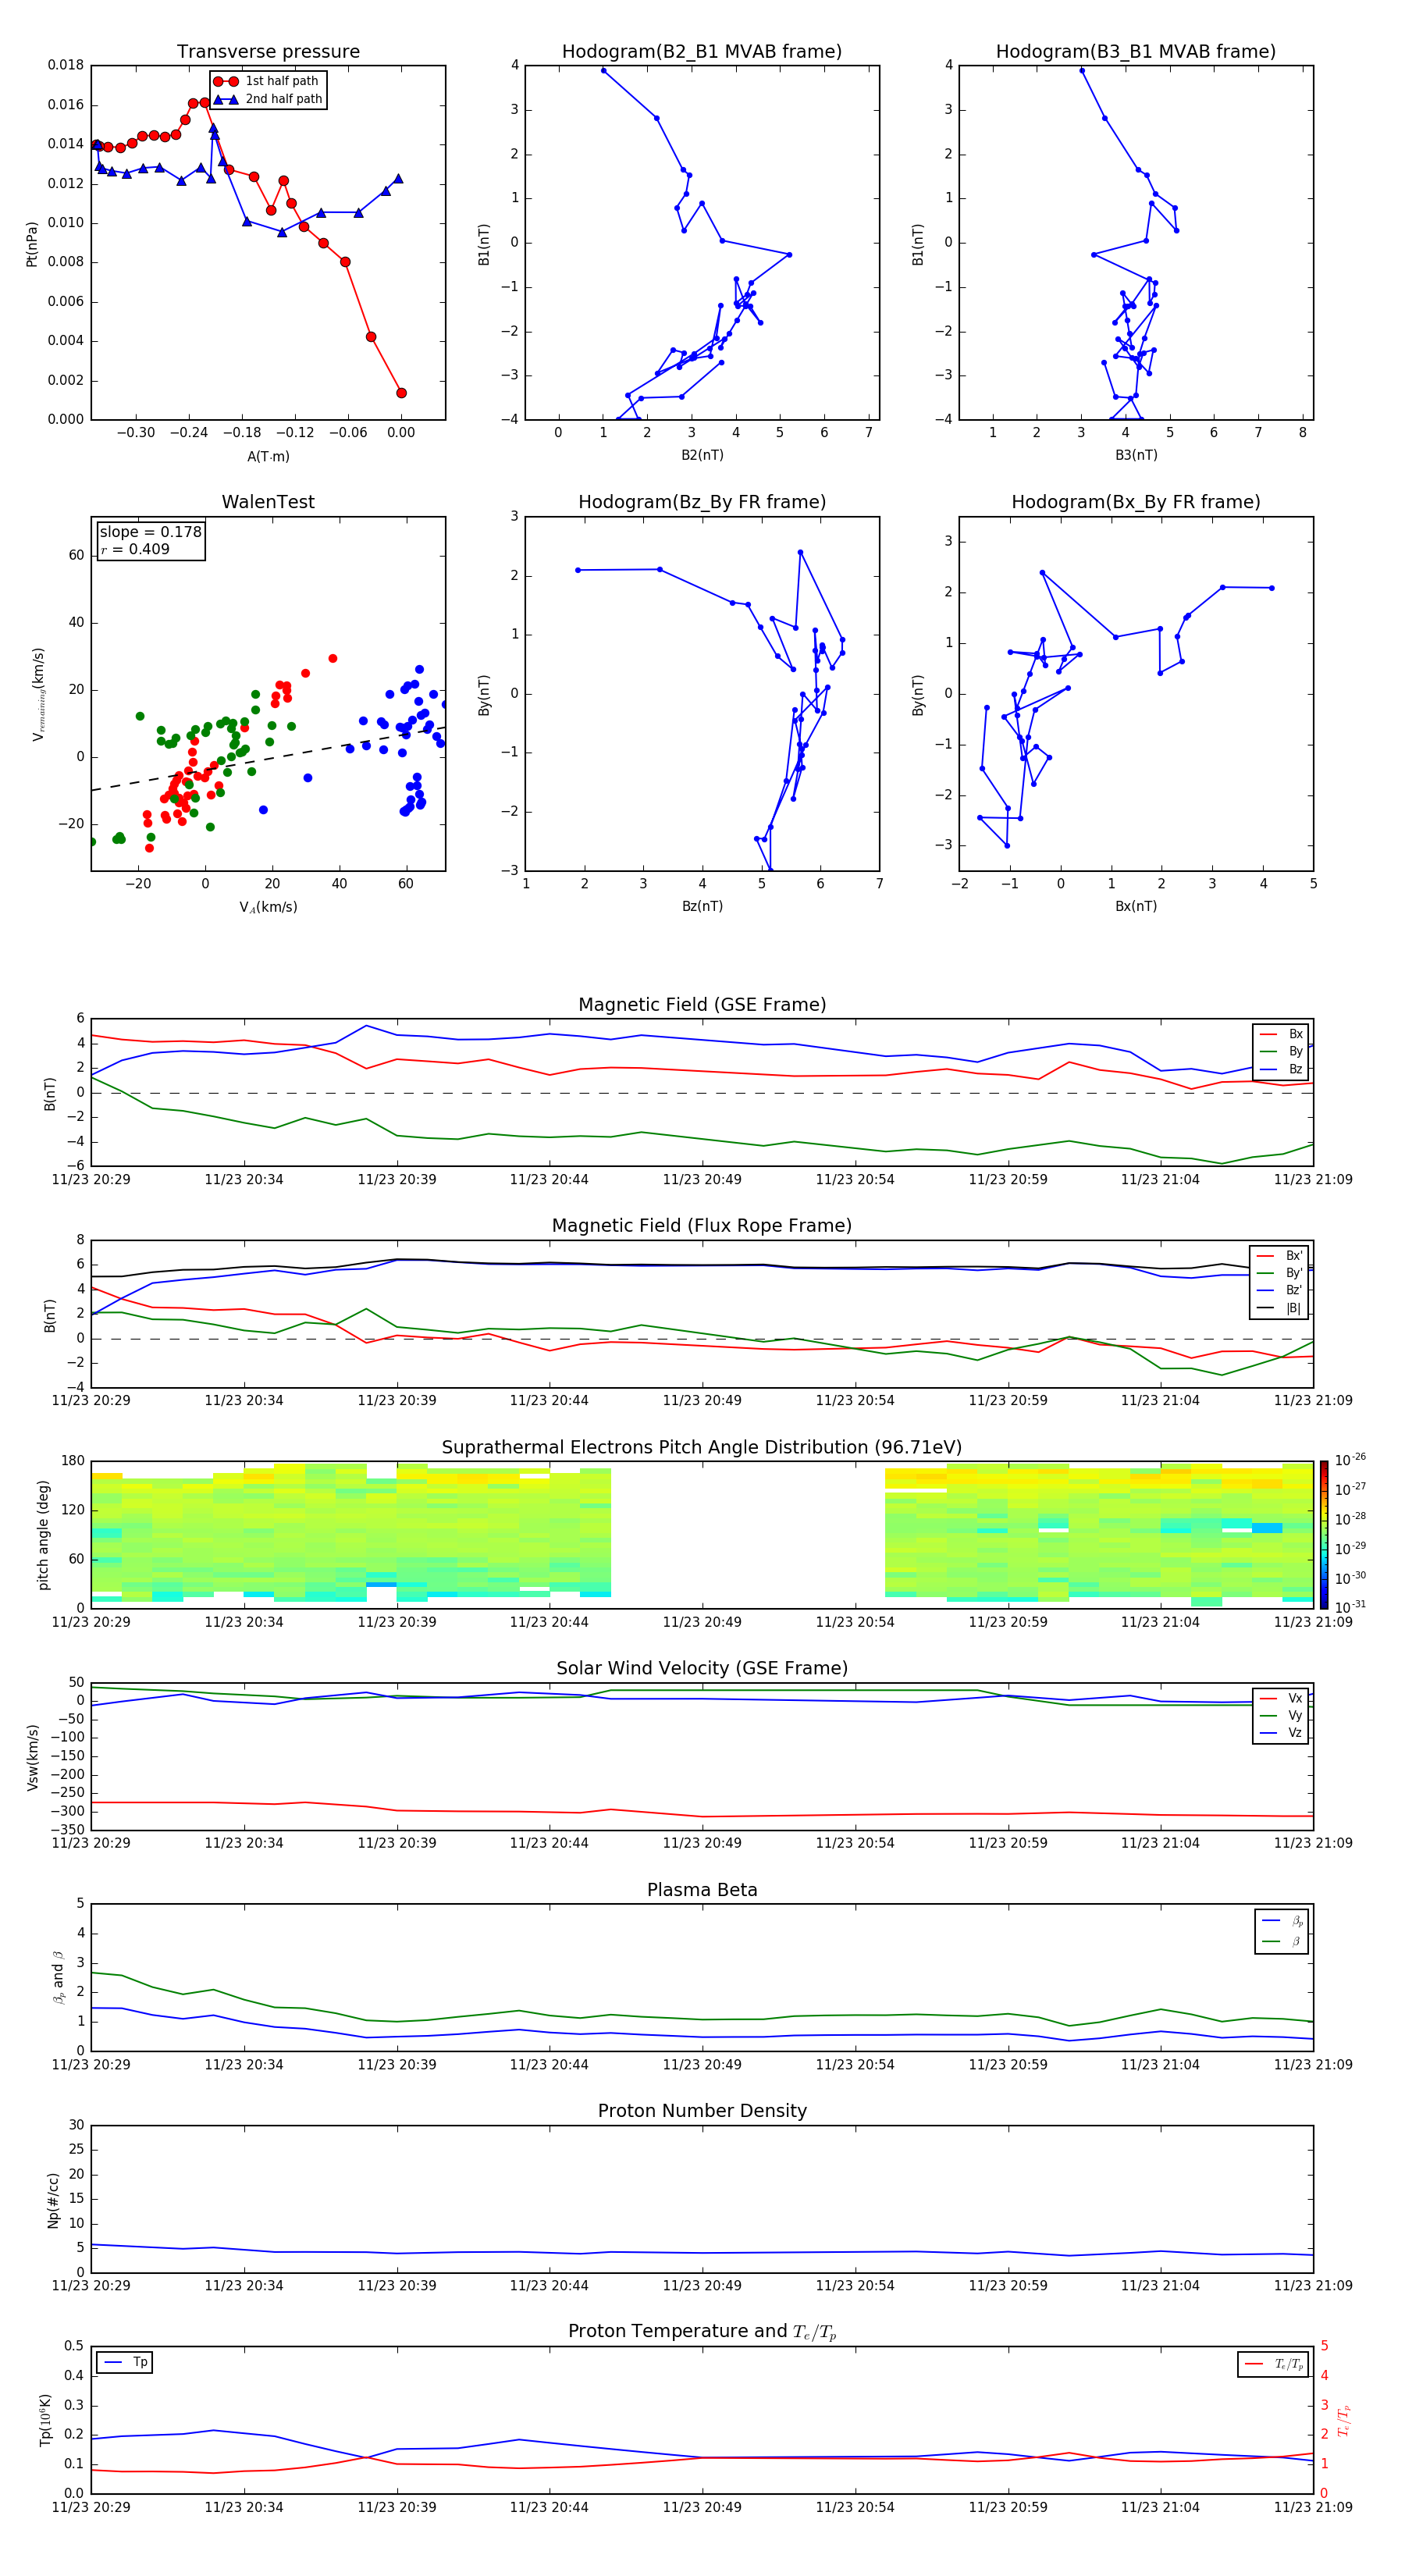The height and width of the screenshot is (2576, 1405).
Task: Click the 'Hodogram(Bx_By FR frame)' title
Action: point(1136,502)
